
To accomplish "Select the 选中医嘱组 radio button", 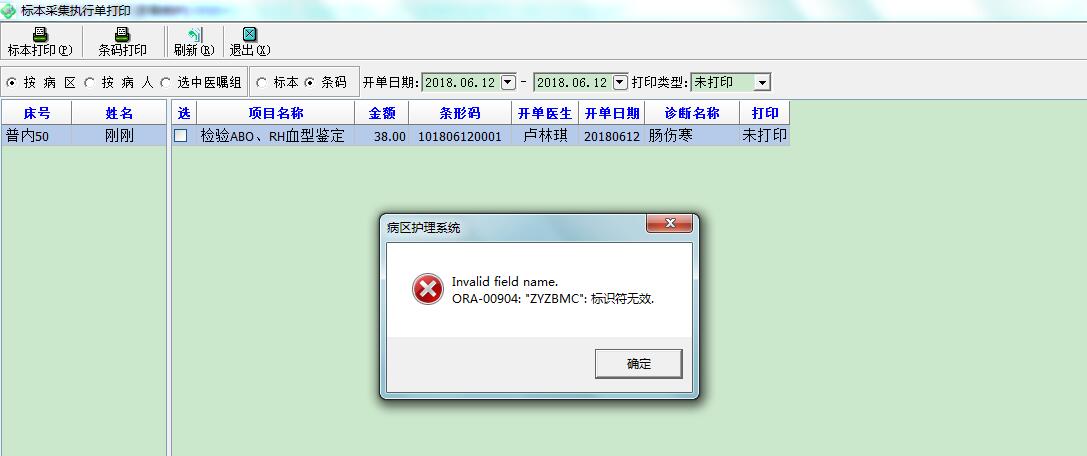I will click(x=165, y=82).
